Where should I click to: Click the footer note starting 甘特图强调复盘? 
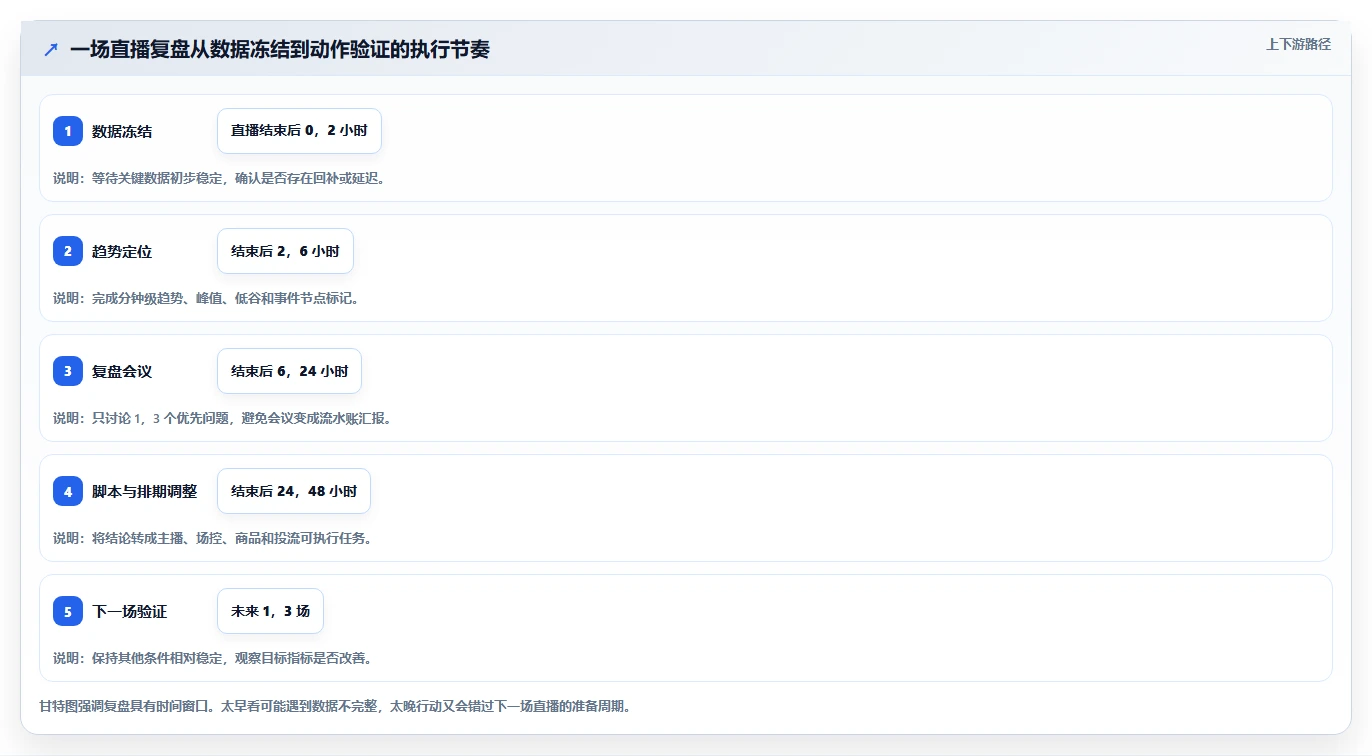click(x=335, y=706)
